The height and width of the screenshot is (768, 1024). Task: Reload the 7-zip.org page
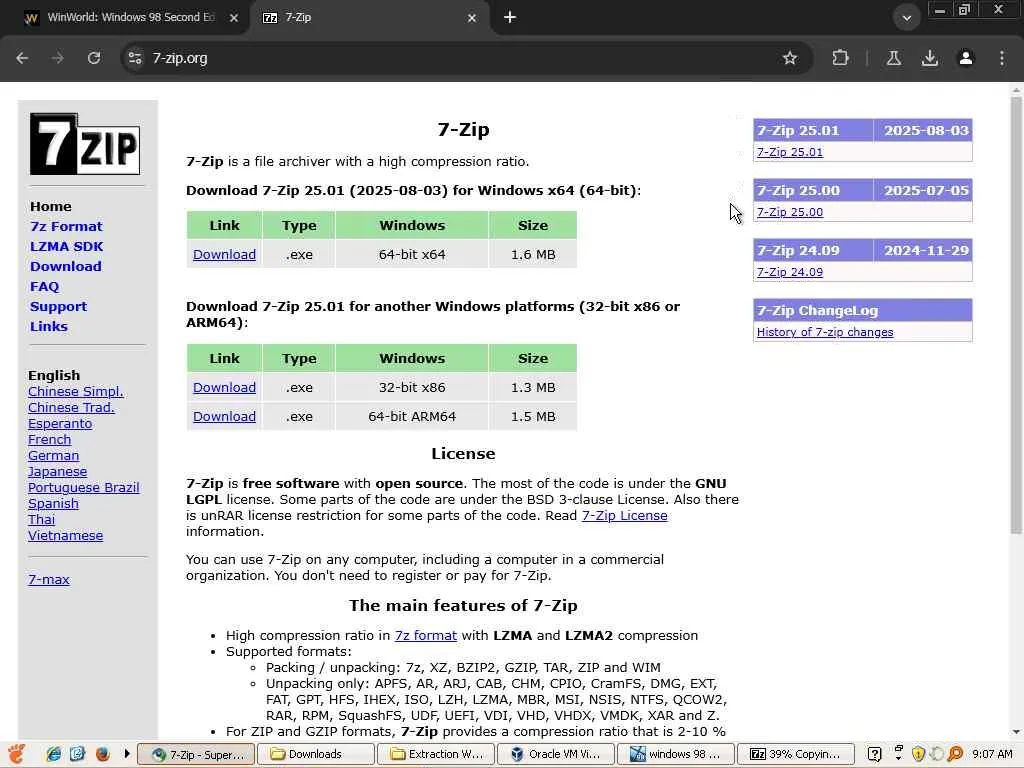94,58
